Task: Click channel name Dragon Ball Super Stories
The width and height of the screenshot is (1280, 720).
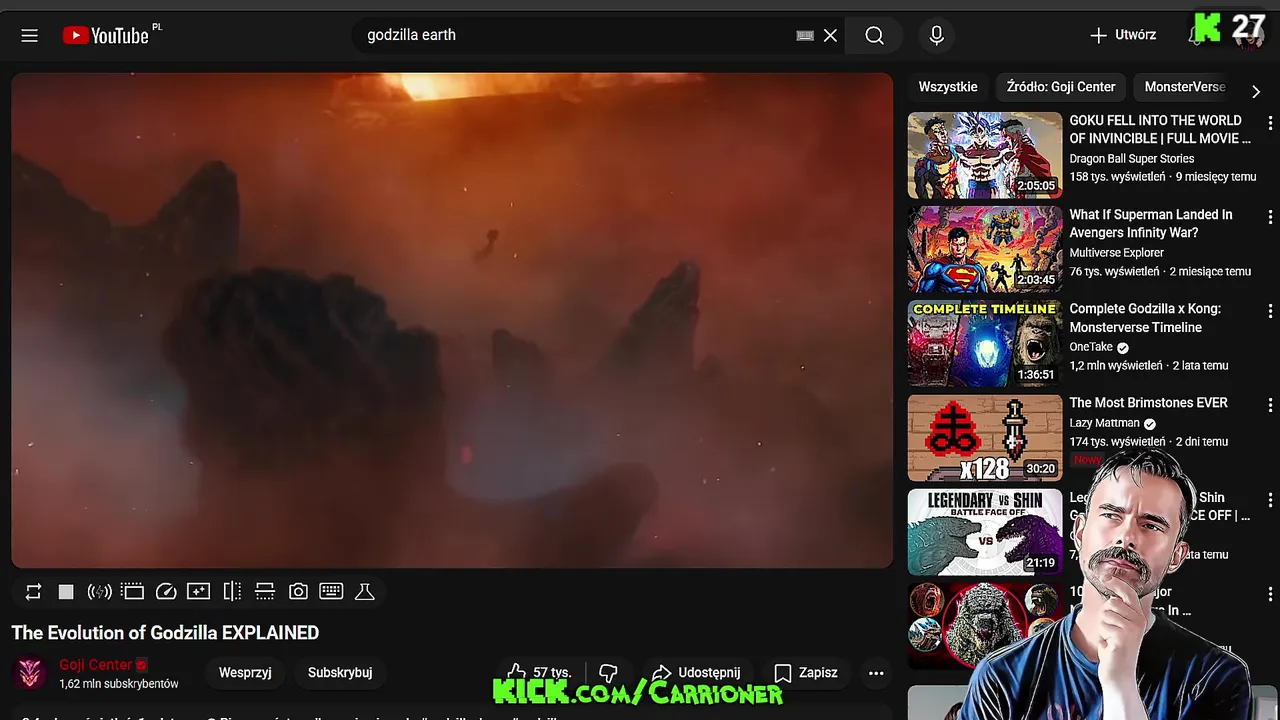Action: pyautogui.click(x=1131, y=158)
